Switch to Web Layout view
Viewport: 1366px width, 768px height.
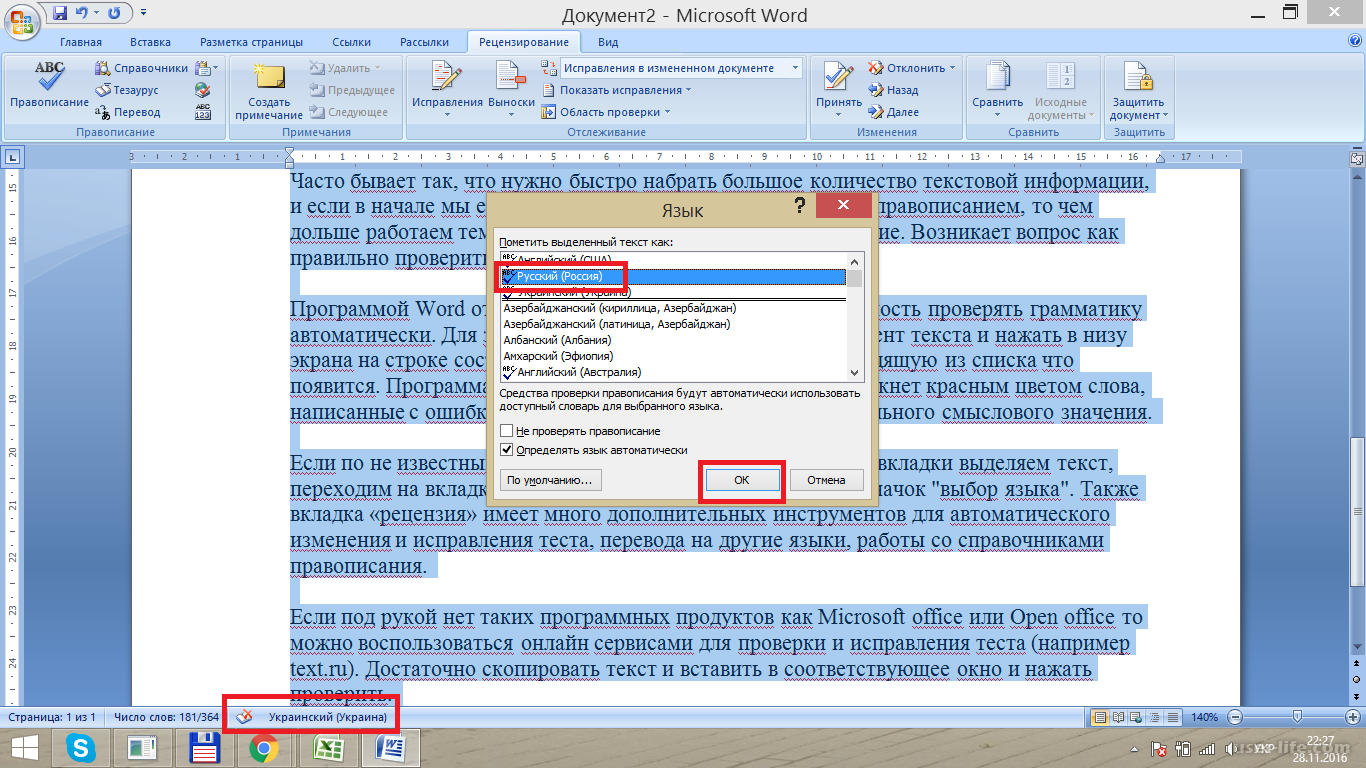pyautogui.click(x=1137, y=717)
